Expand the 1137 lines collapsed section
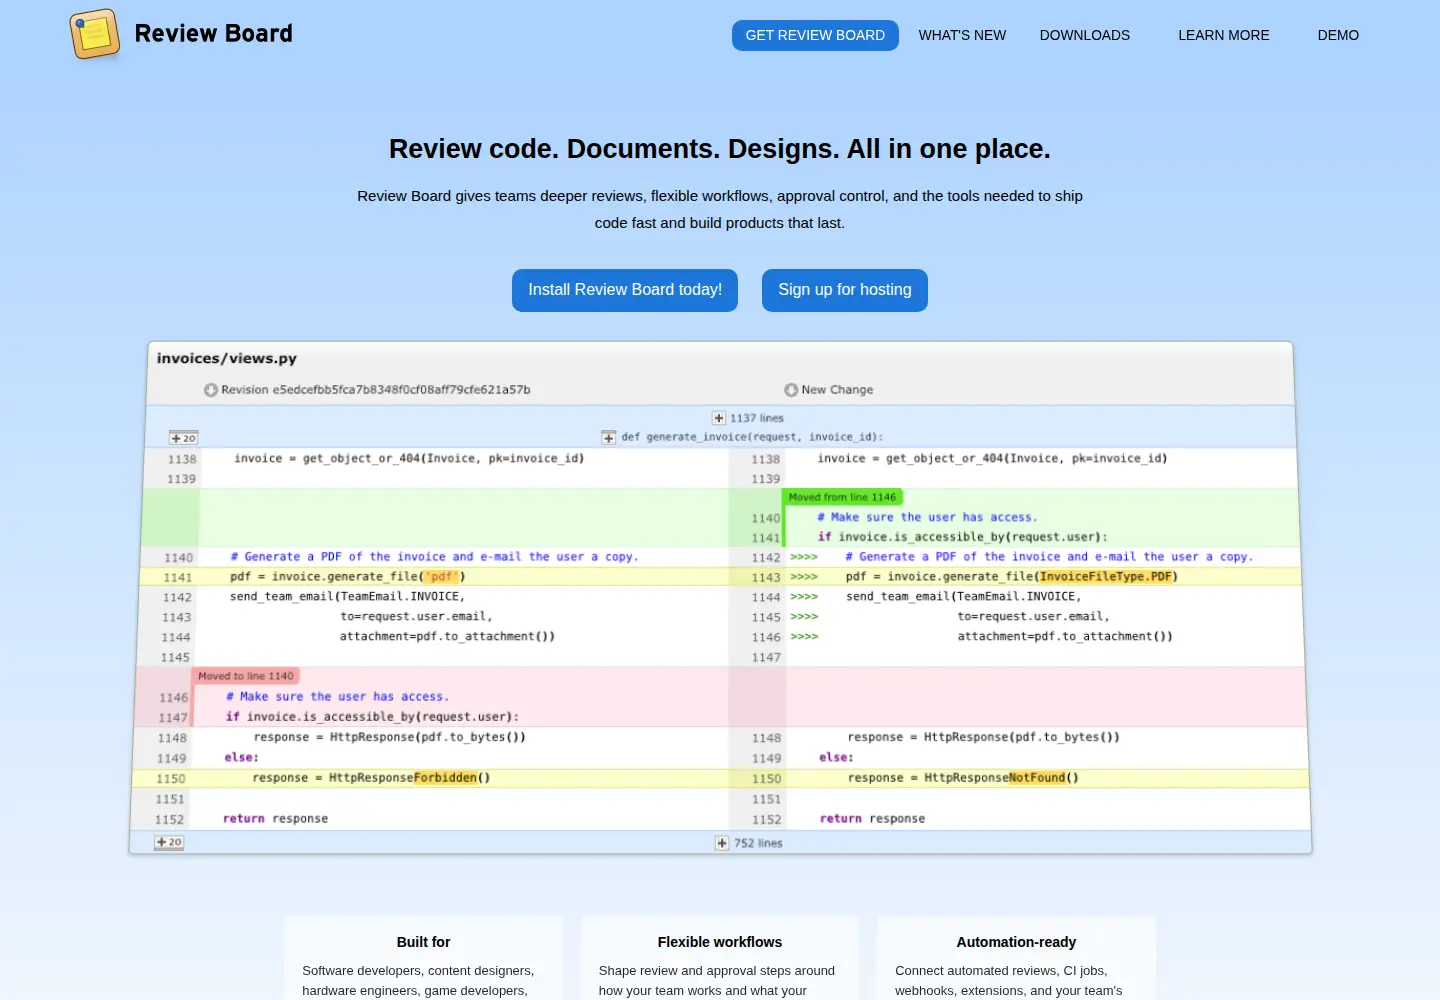This screenshot has width=1440, height=1000. point(719,418)
